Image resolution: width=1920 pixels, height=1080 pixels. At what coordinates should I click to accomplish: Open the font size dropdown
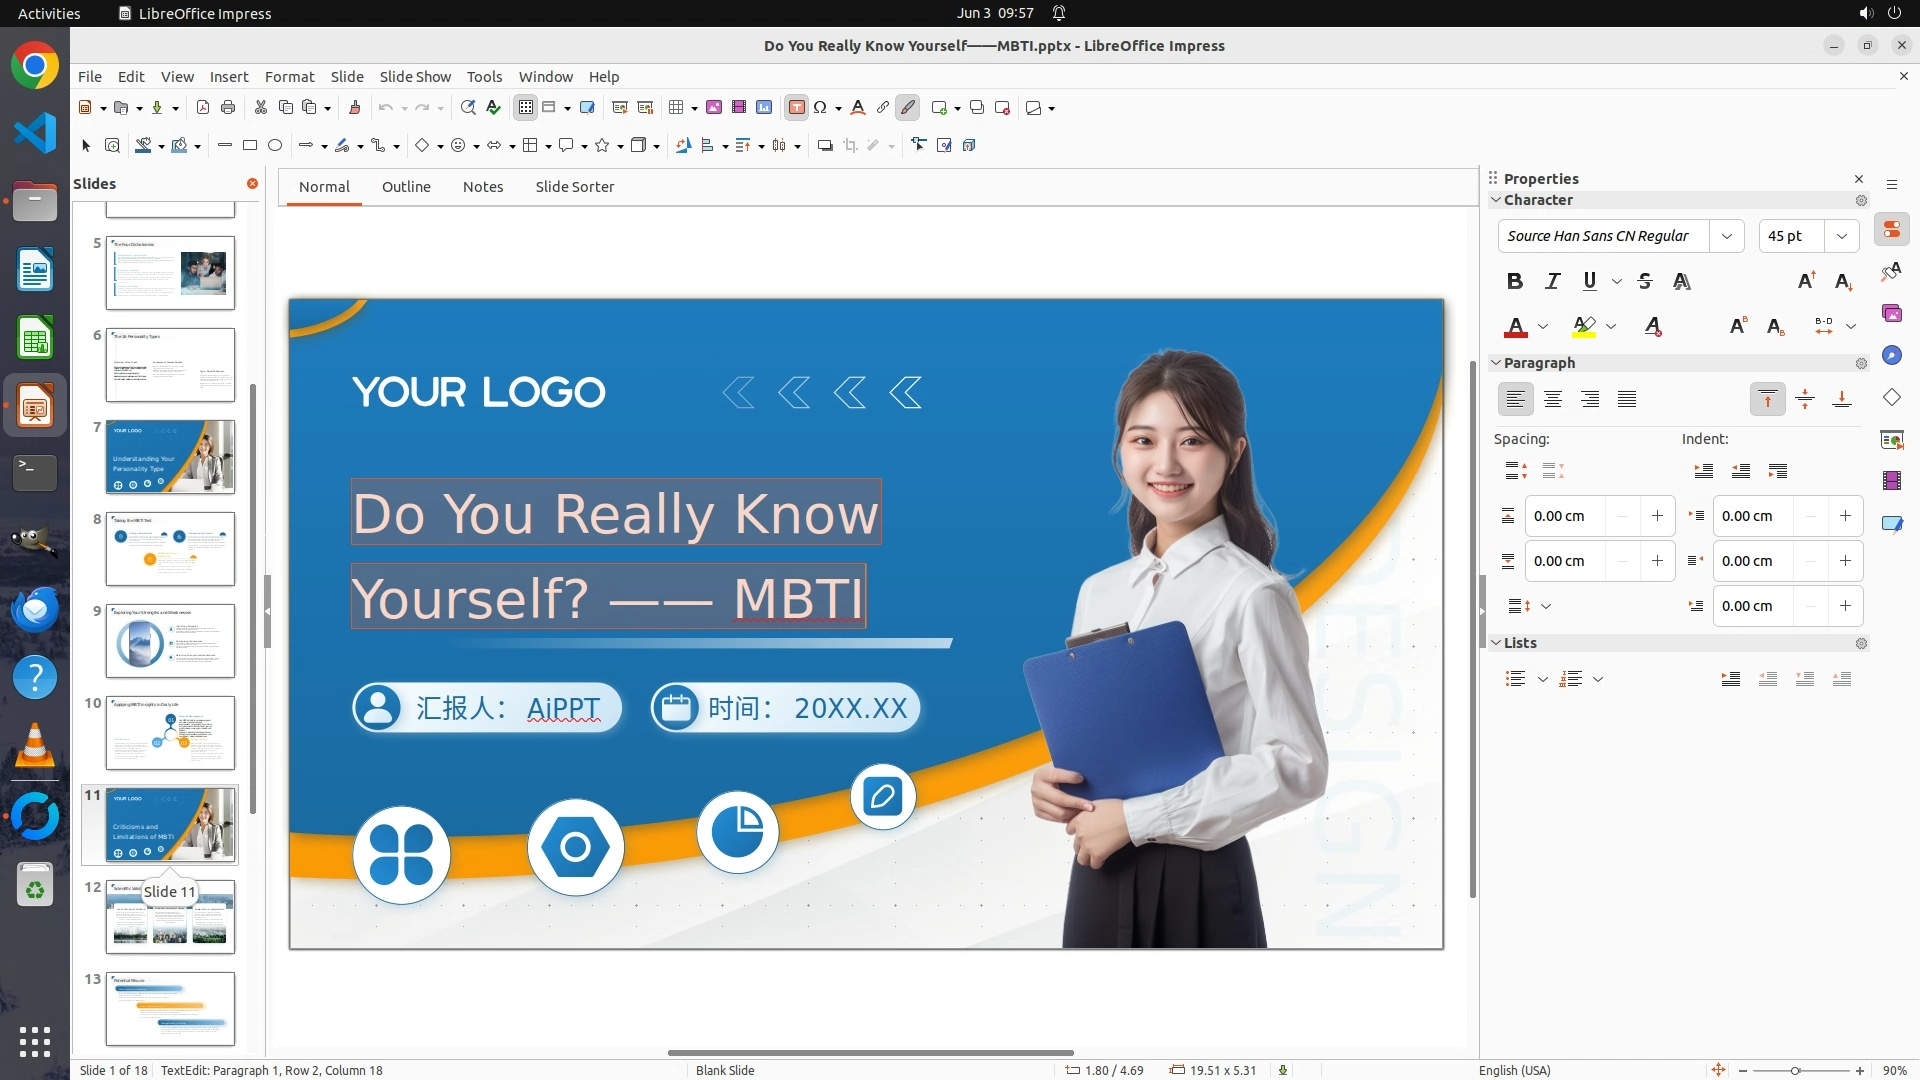tap(1842, 236)
